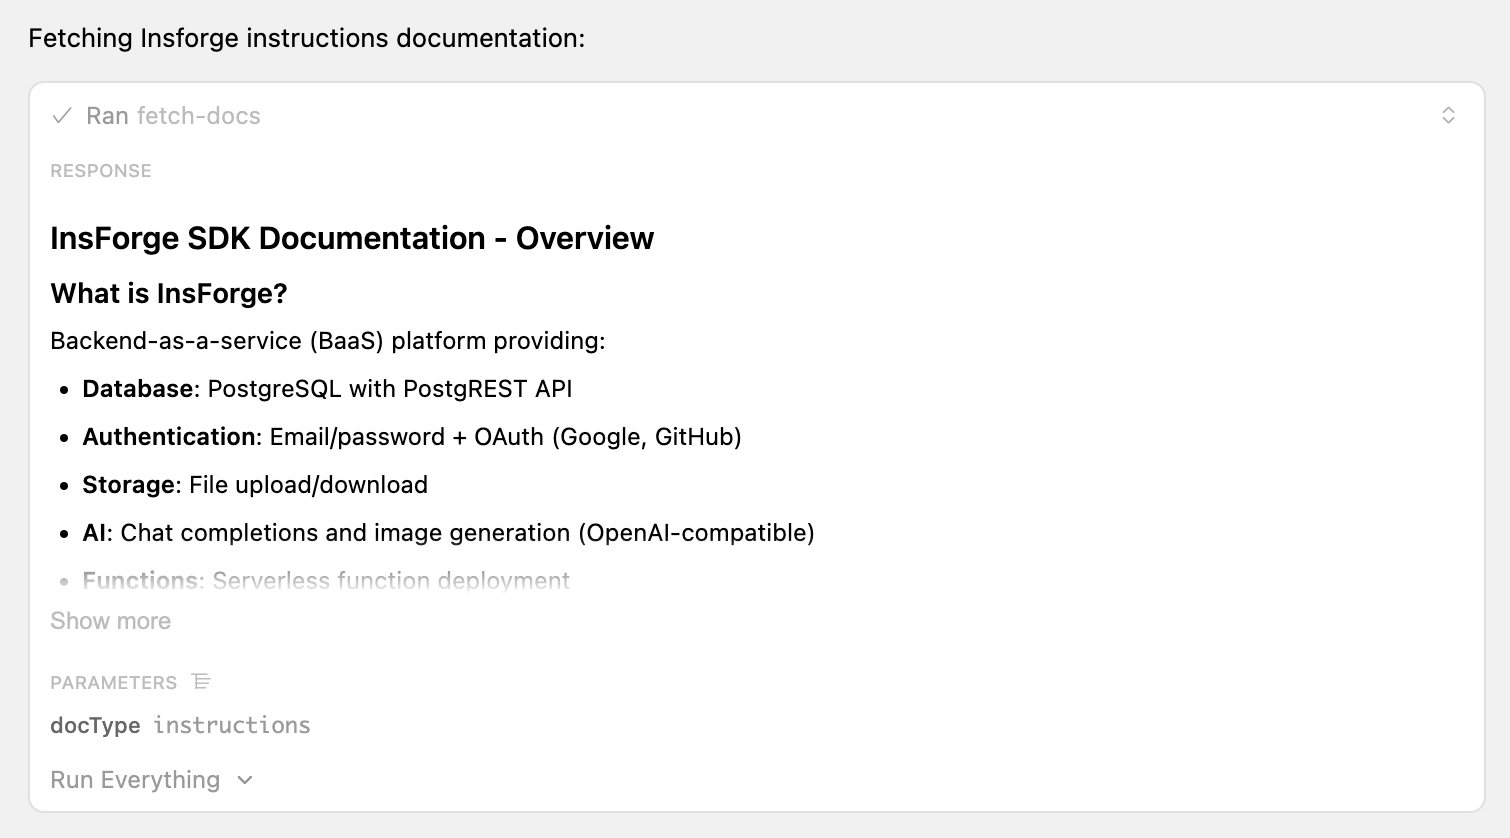Click the Fetching Insforge instructions documentation text
The image size is (1510, 838).
[x=307, y=38]
